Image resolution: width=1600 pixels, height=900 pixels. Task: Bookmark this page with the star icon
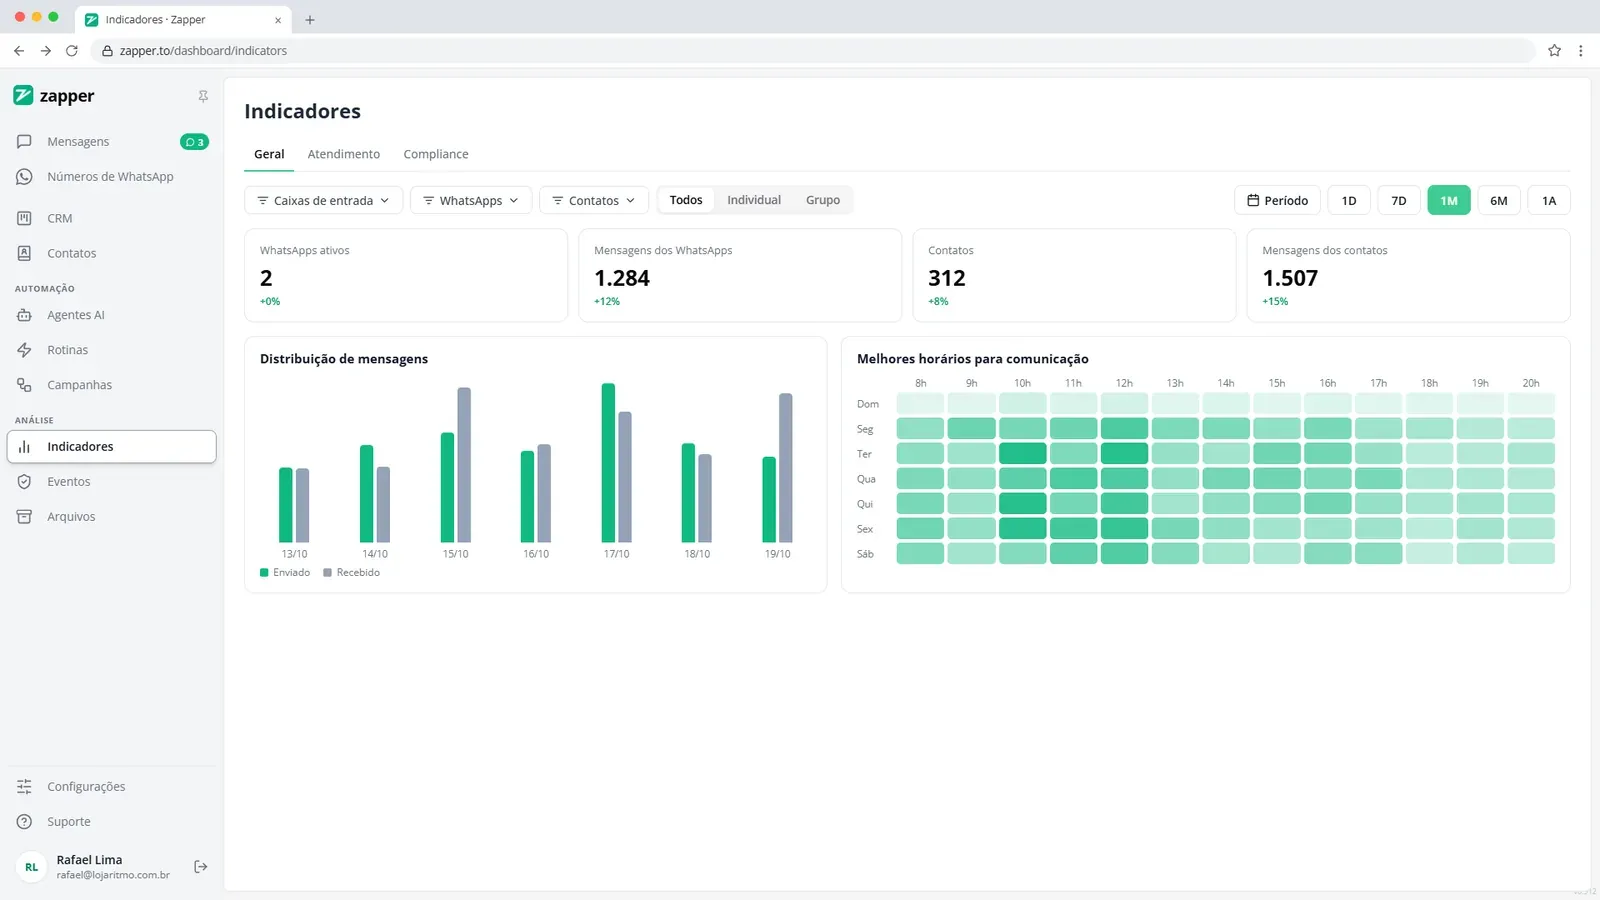pos(1554,51)
